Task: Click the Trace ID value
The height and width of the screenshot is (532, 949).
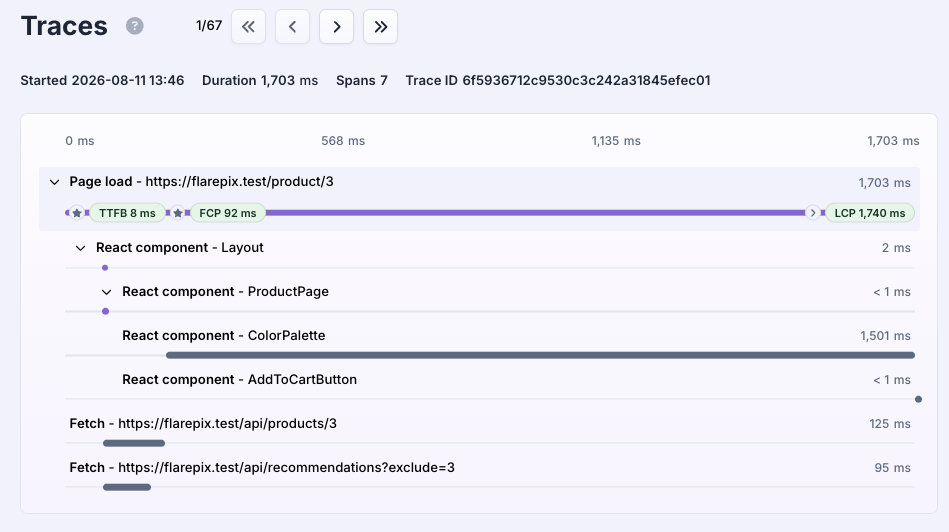Action: (586, 80)
